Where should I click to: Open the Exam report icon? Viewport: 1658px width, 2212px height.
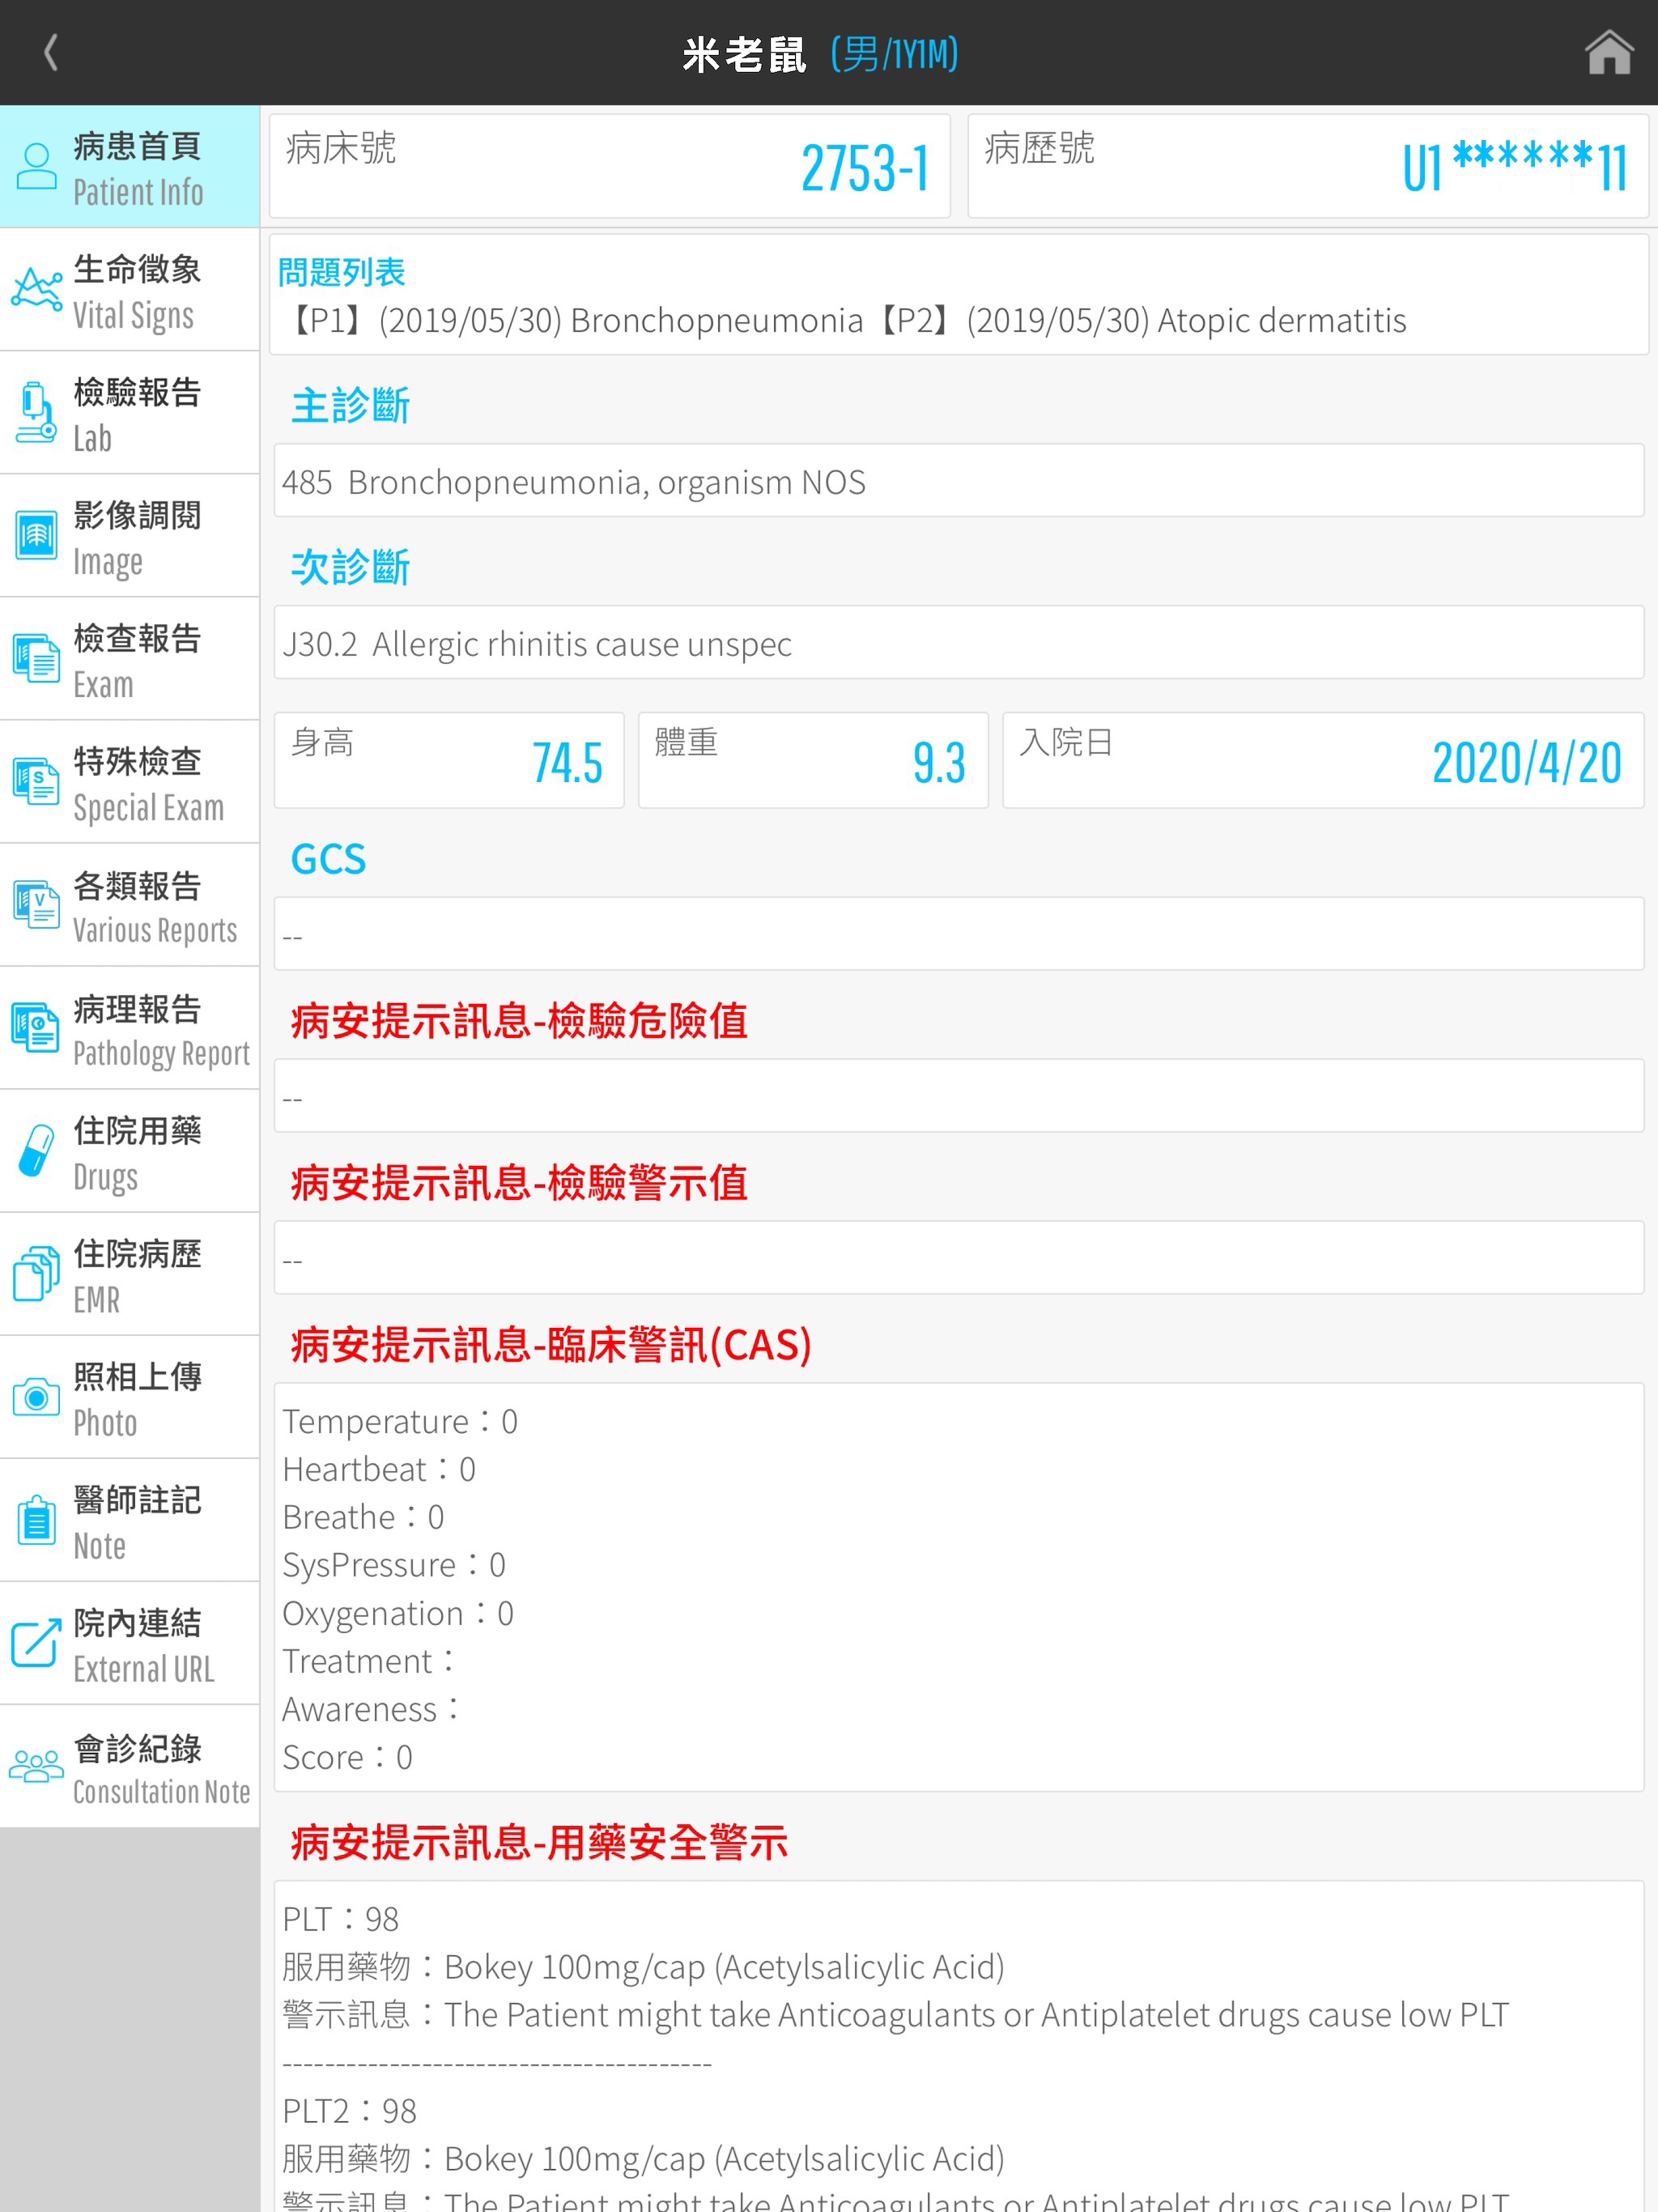[37, 658]
